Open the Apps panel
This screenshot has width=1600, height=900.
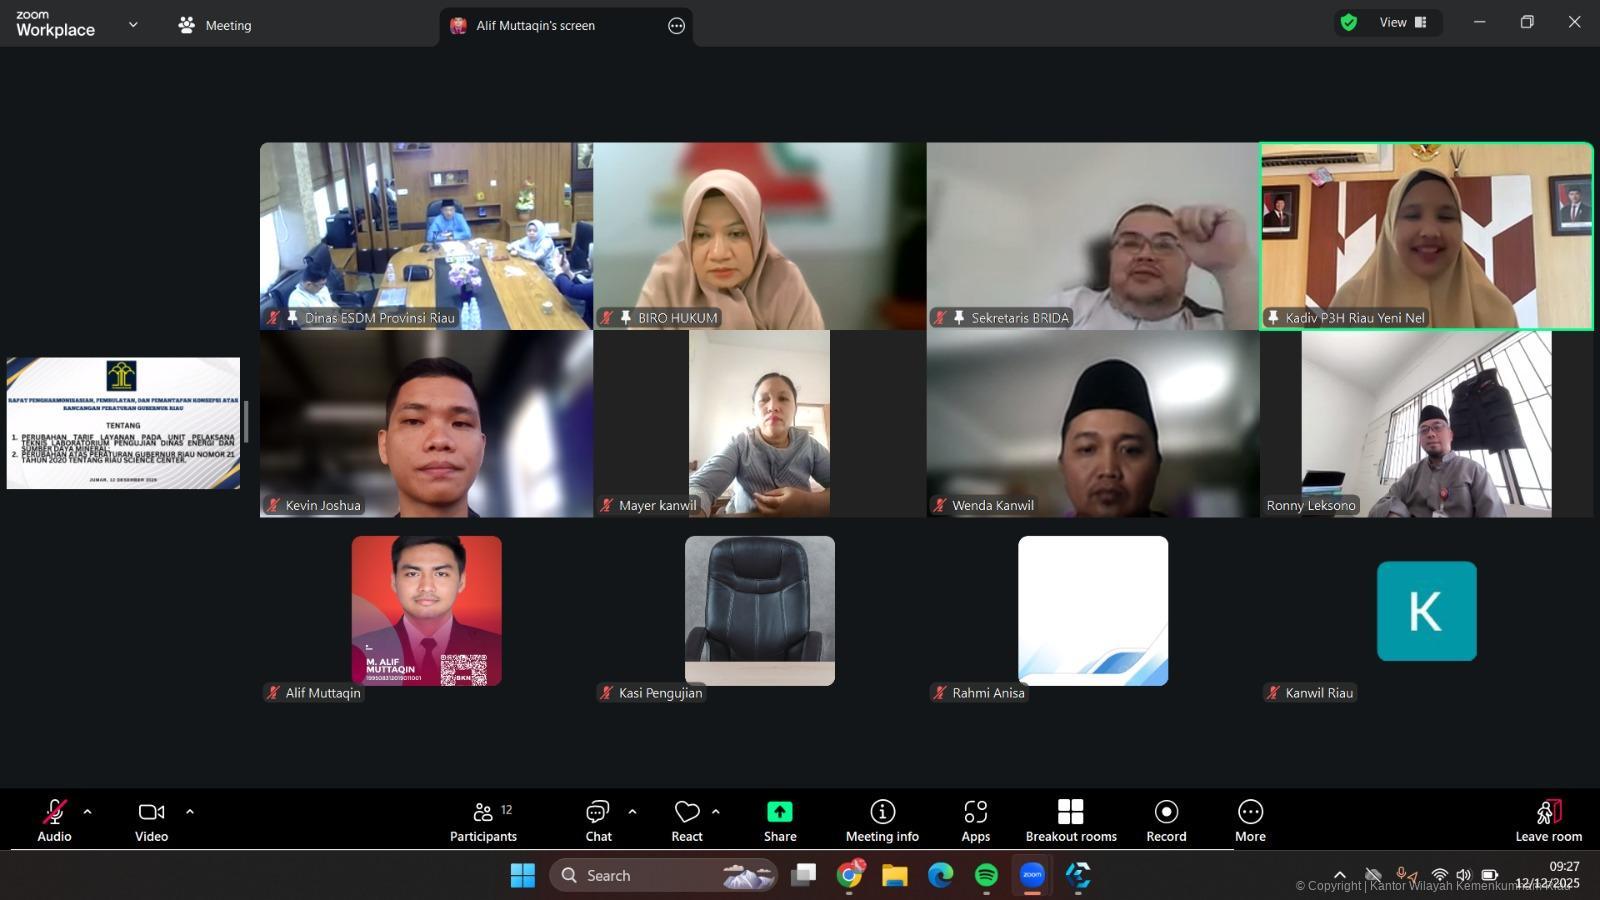coord(975,820)
